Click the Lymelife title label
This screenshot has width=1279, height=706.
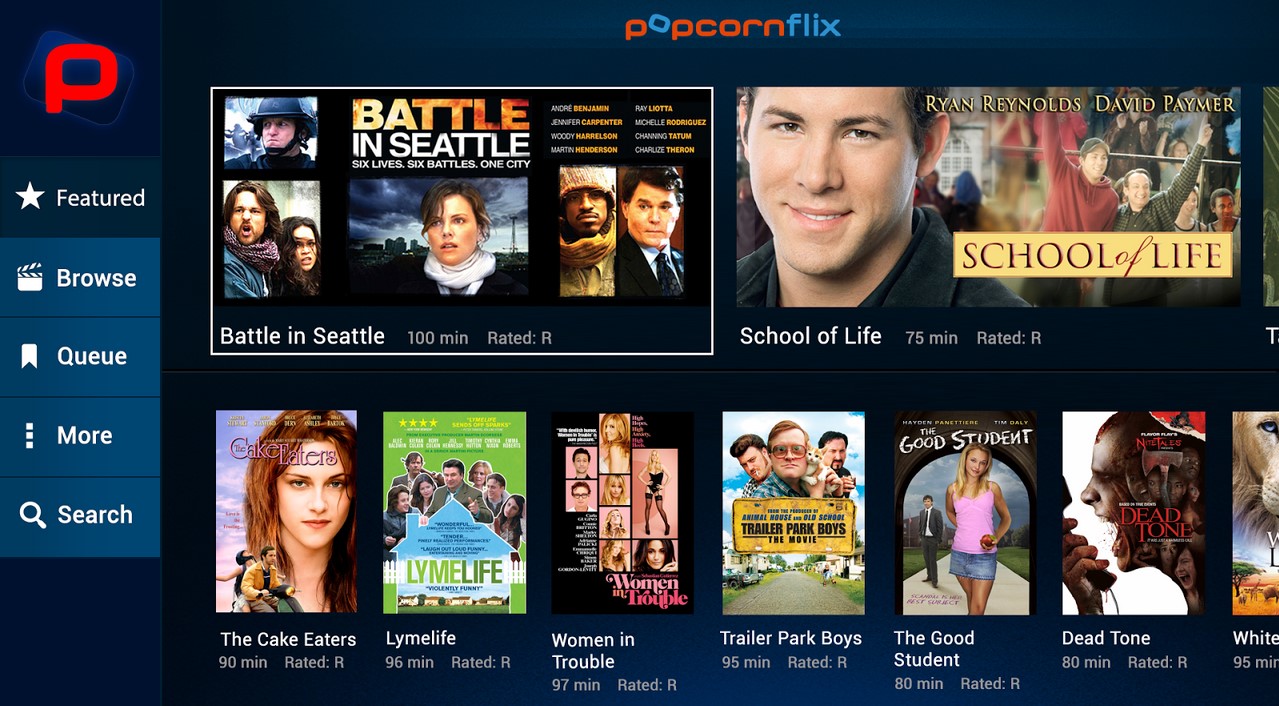pyautogui.click(x=421, y=638)
